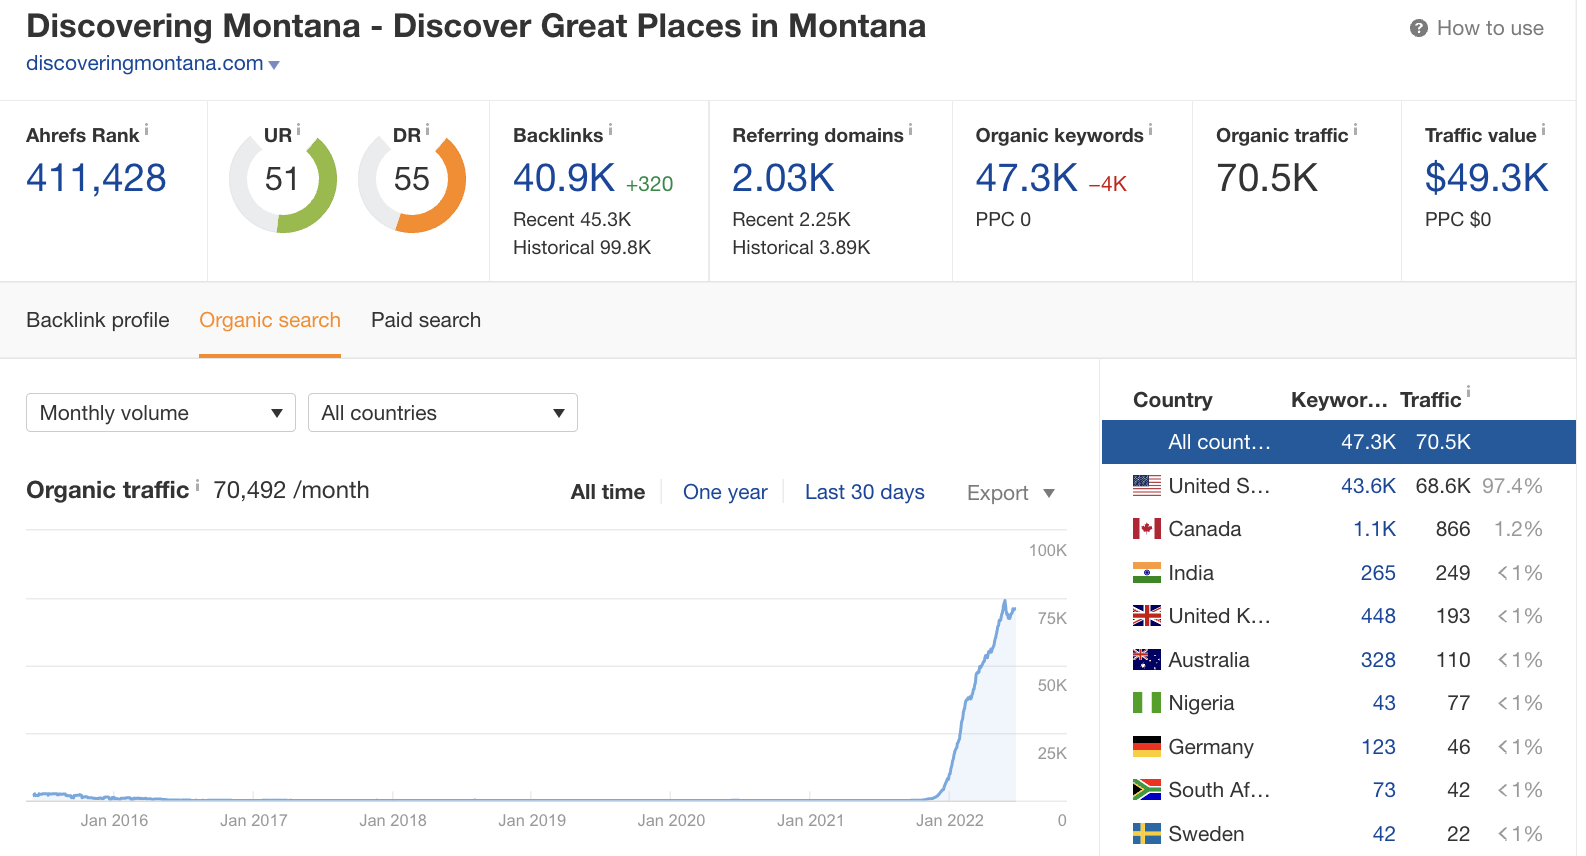Image resolution: width=1586 pixels, height=856 pixels.
Task: Open the discoveringmontana.com domain link
Action: 145,63
